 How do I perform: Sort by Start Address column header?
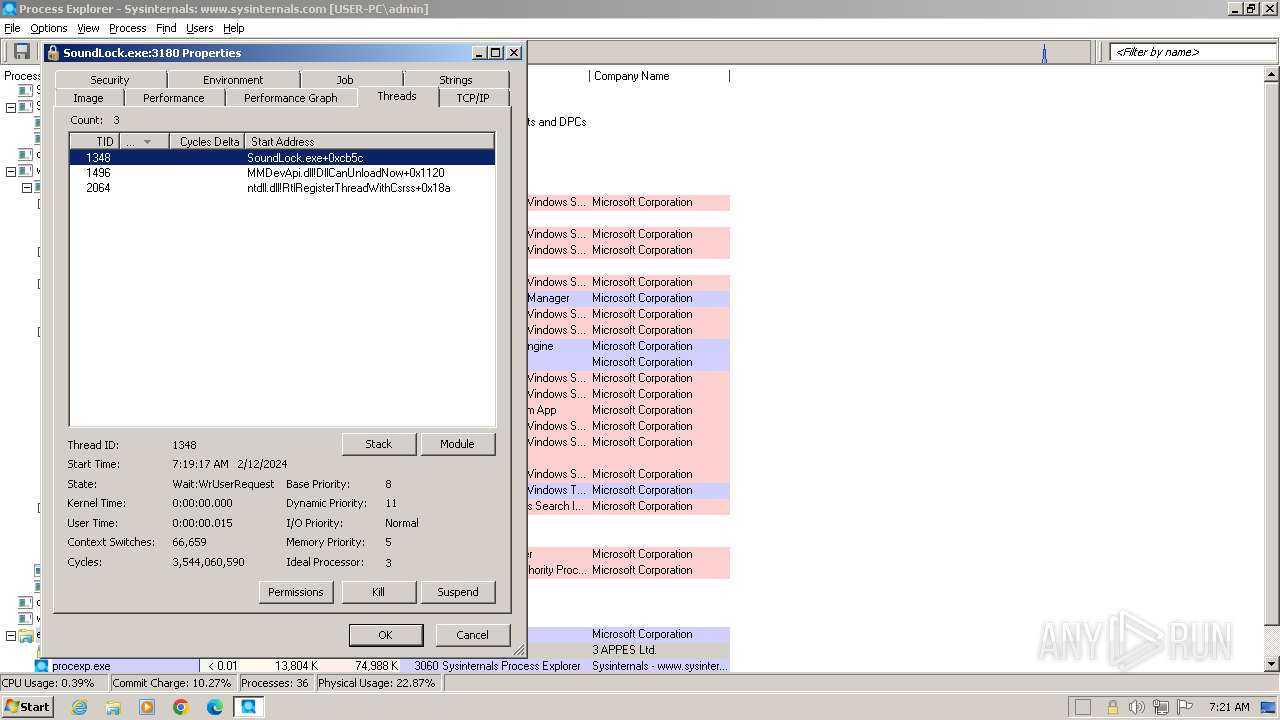pyautogui.click(x=369, y=142)
